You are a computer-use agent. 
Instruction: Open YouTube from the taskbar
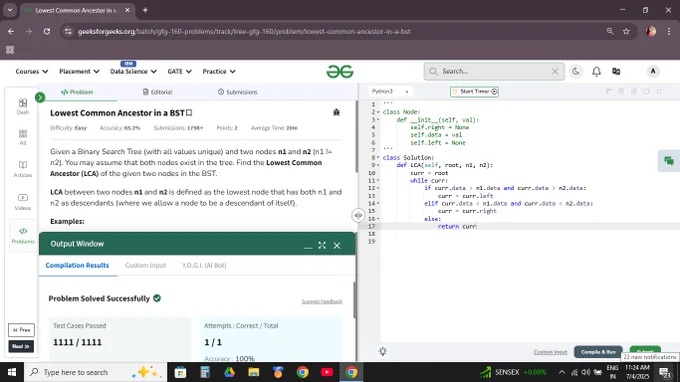pyautogui.click(x=327, y=372)
